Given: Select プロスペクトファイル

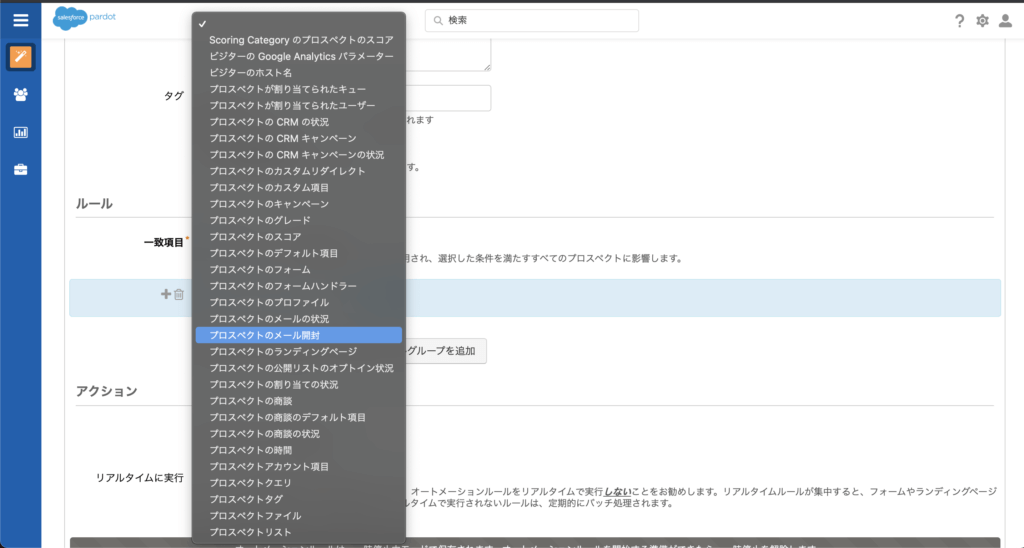Looking at the screenshot, I should (298, 515).
